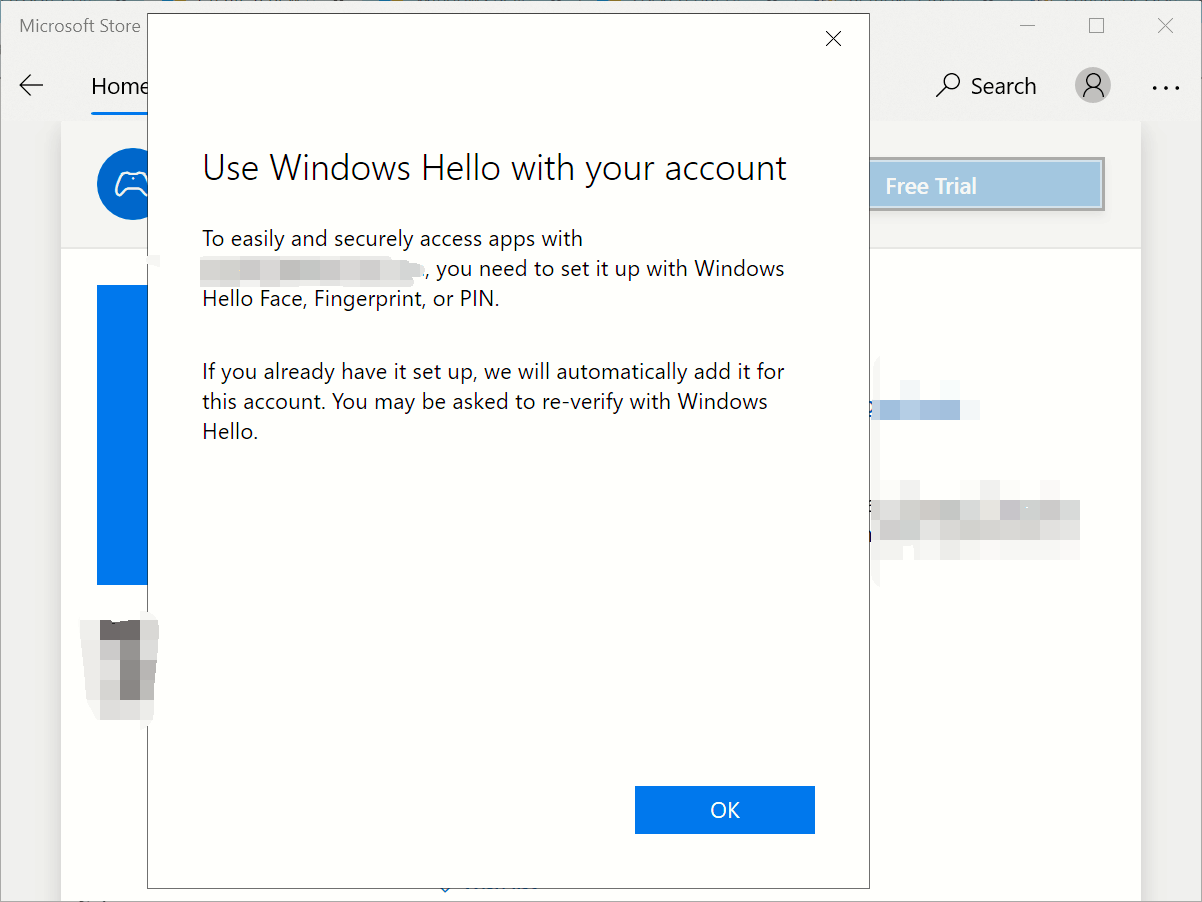
Task: Click the dialog heading 'Use Windows Hello with your account'
Action: 495,168
